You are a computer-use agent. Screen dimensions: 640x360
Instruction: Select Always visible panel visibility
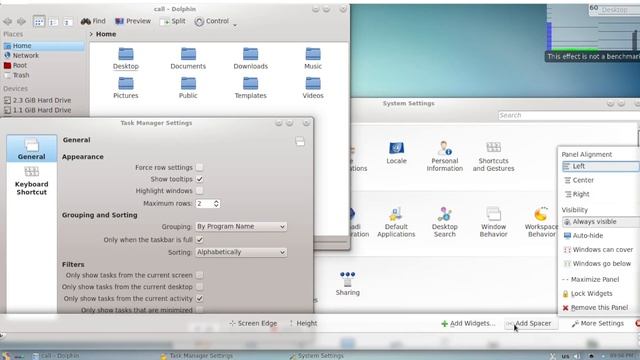click(x=601, y=222)
